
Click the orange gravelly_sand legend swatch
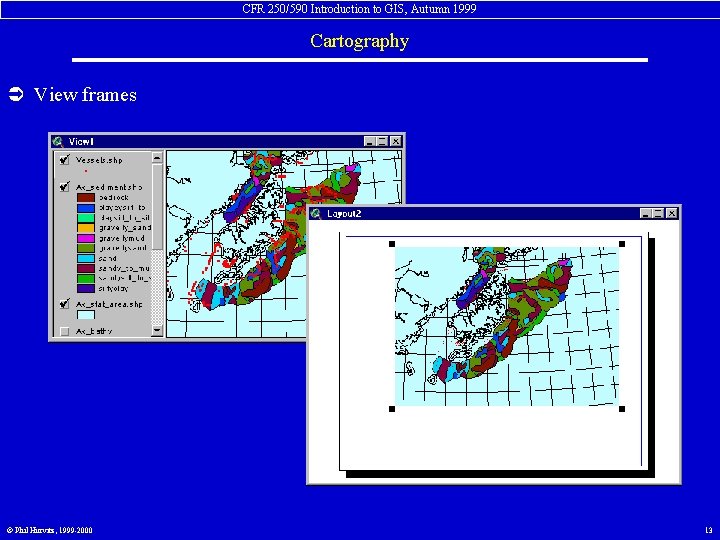(86, 228)
